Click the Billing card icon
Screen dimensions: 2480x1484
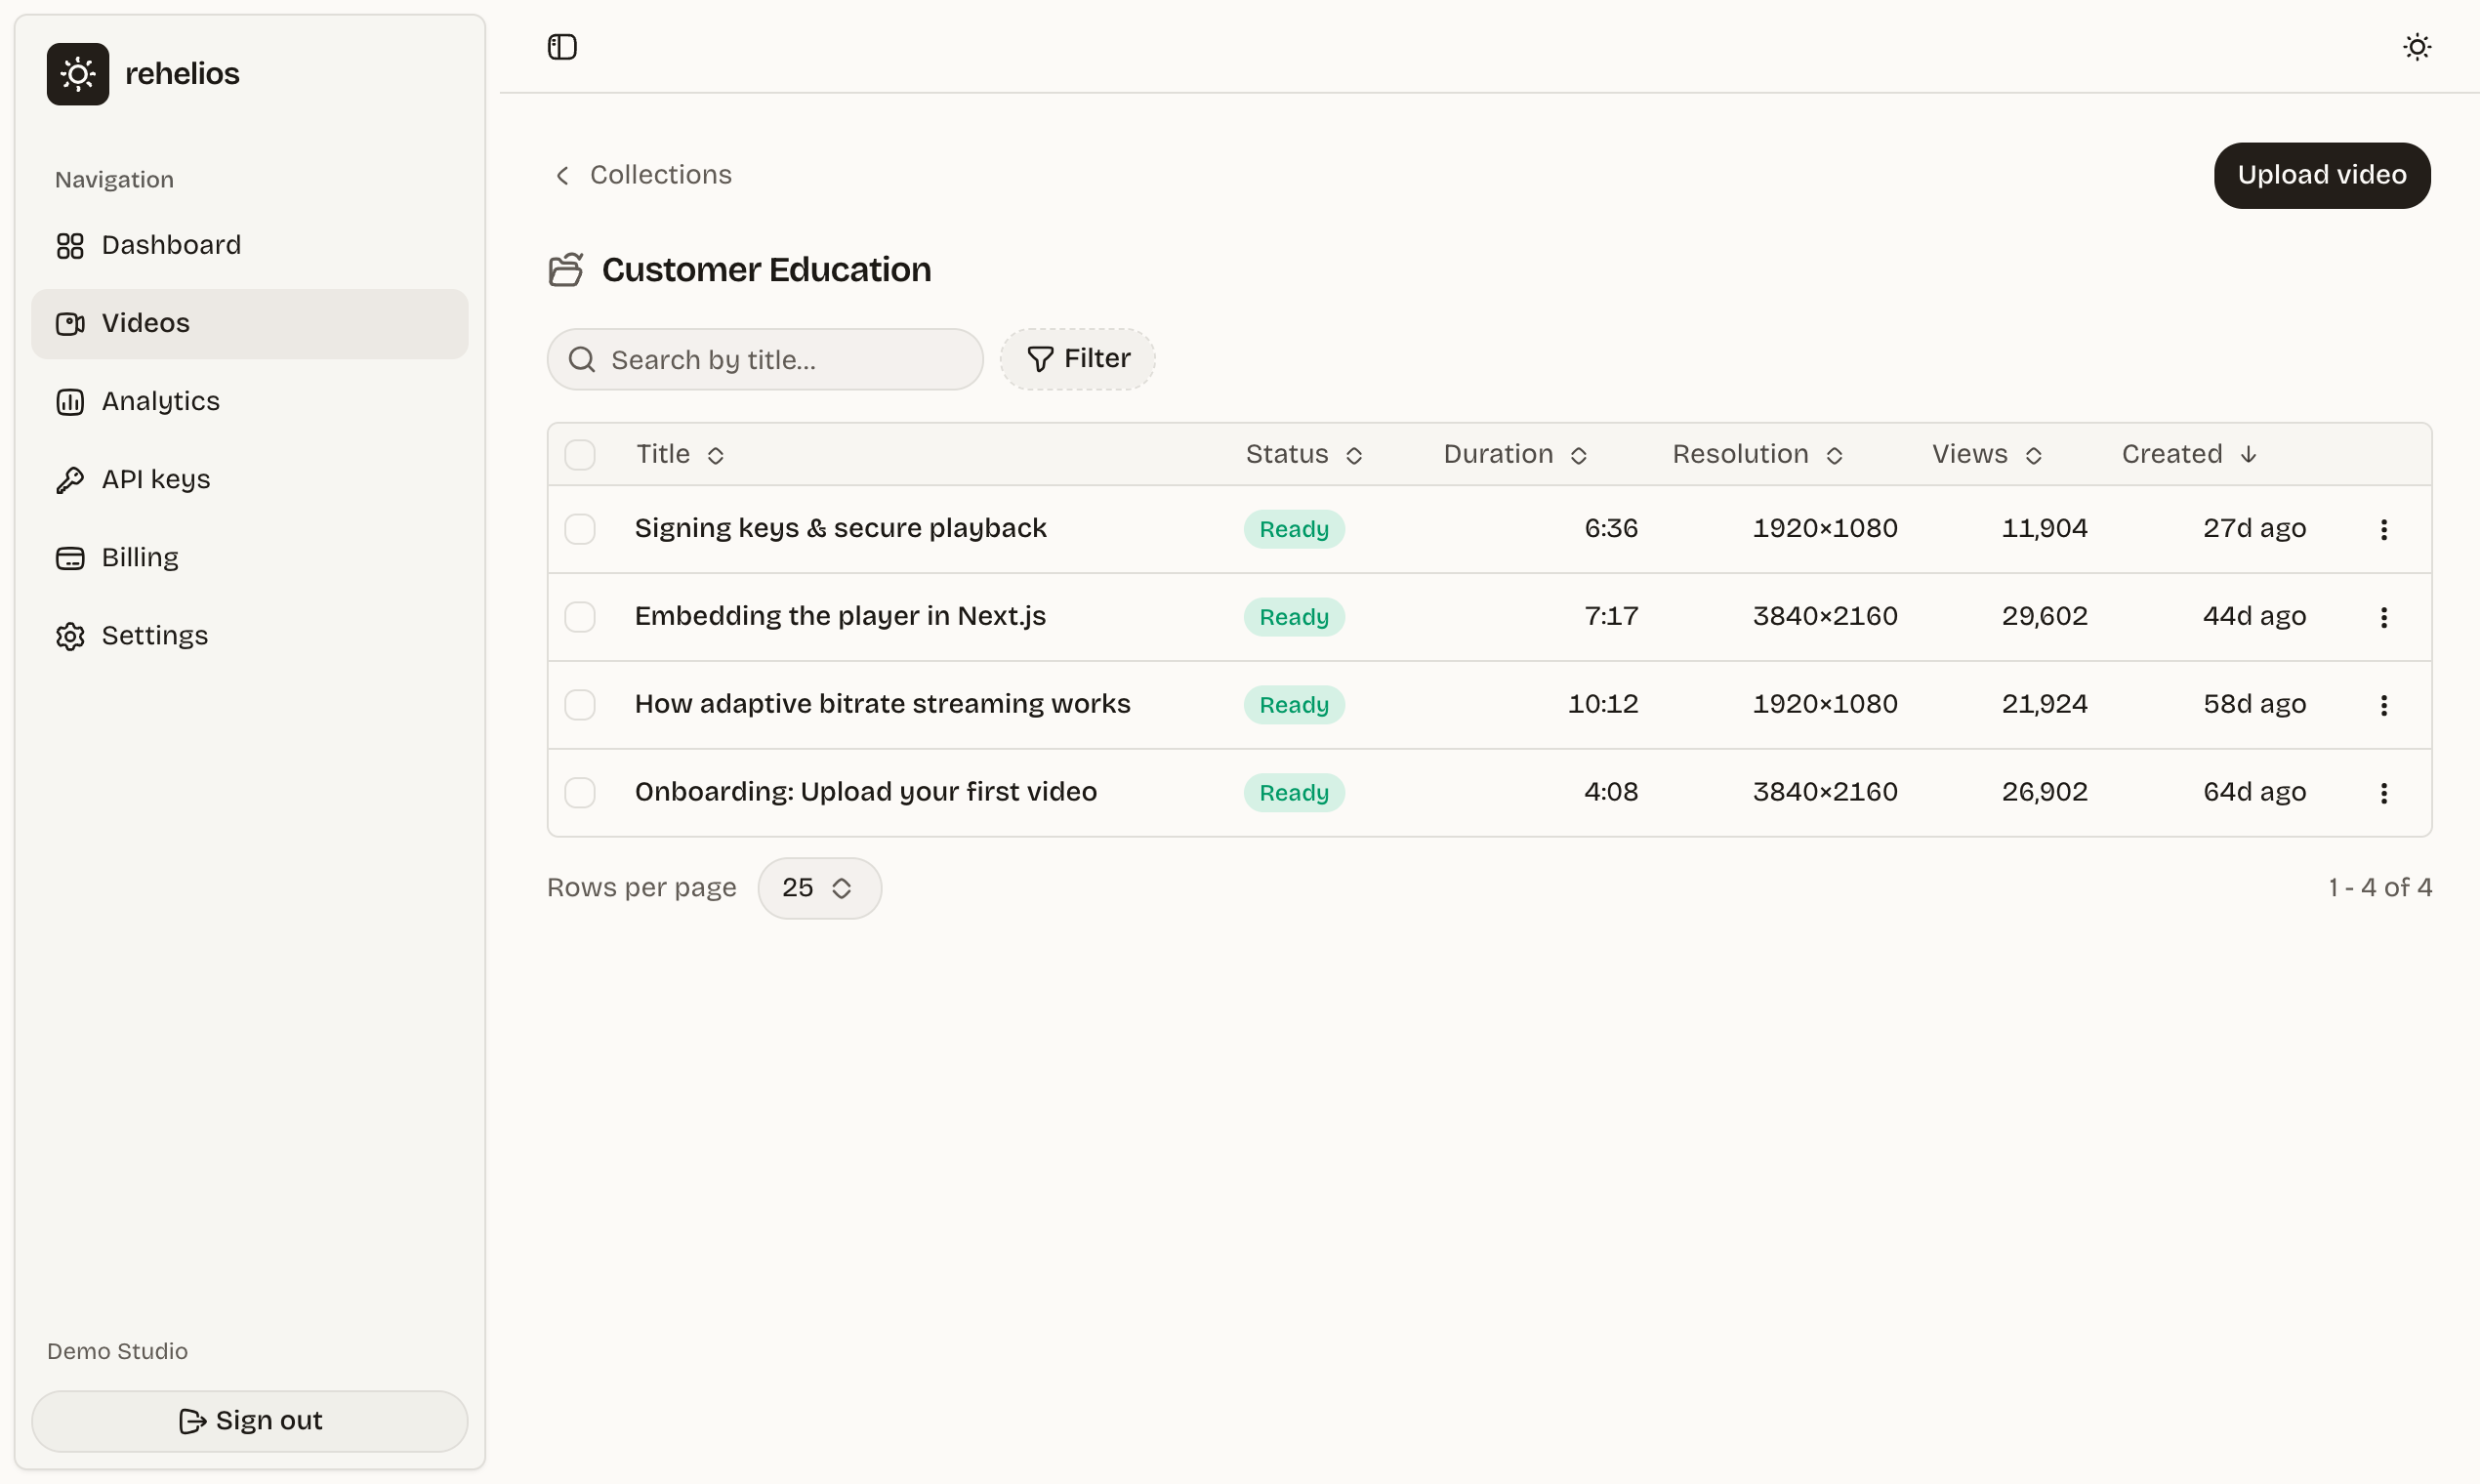tap(70, 558)
